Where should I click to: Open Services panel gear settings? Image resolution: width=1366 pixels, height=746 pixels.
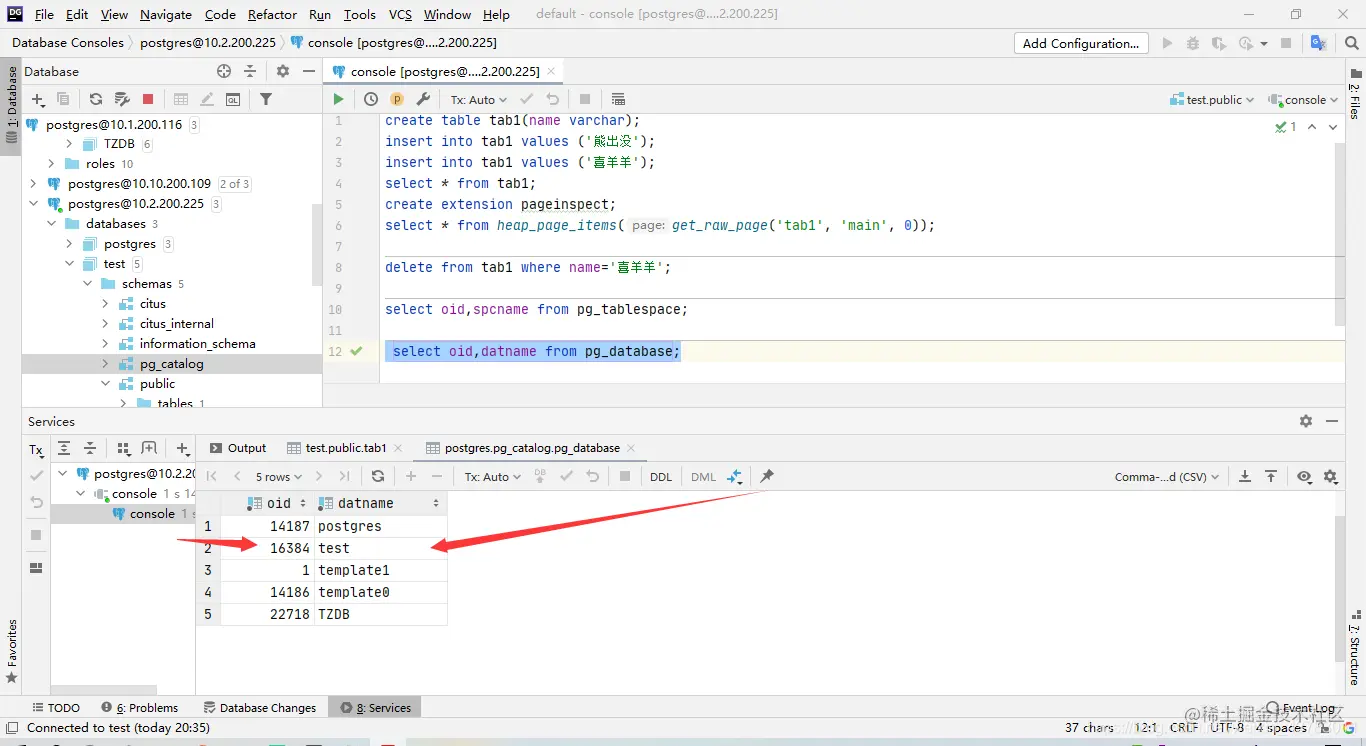pos(1305,421)
